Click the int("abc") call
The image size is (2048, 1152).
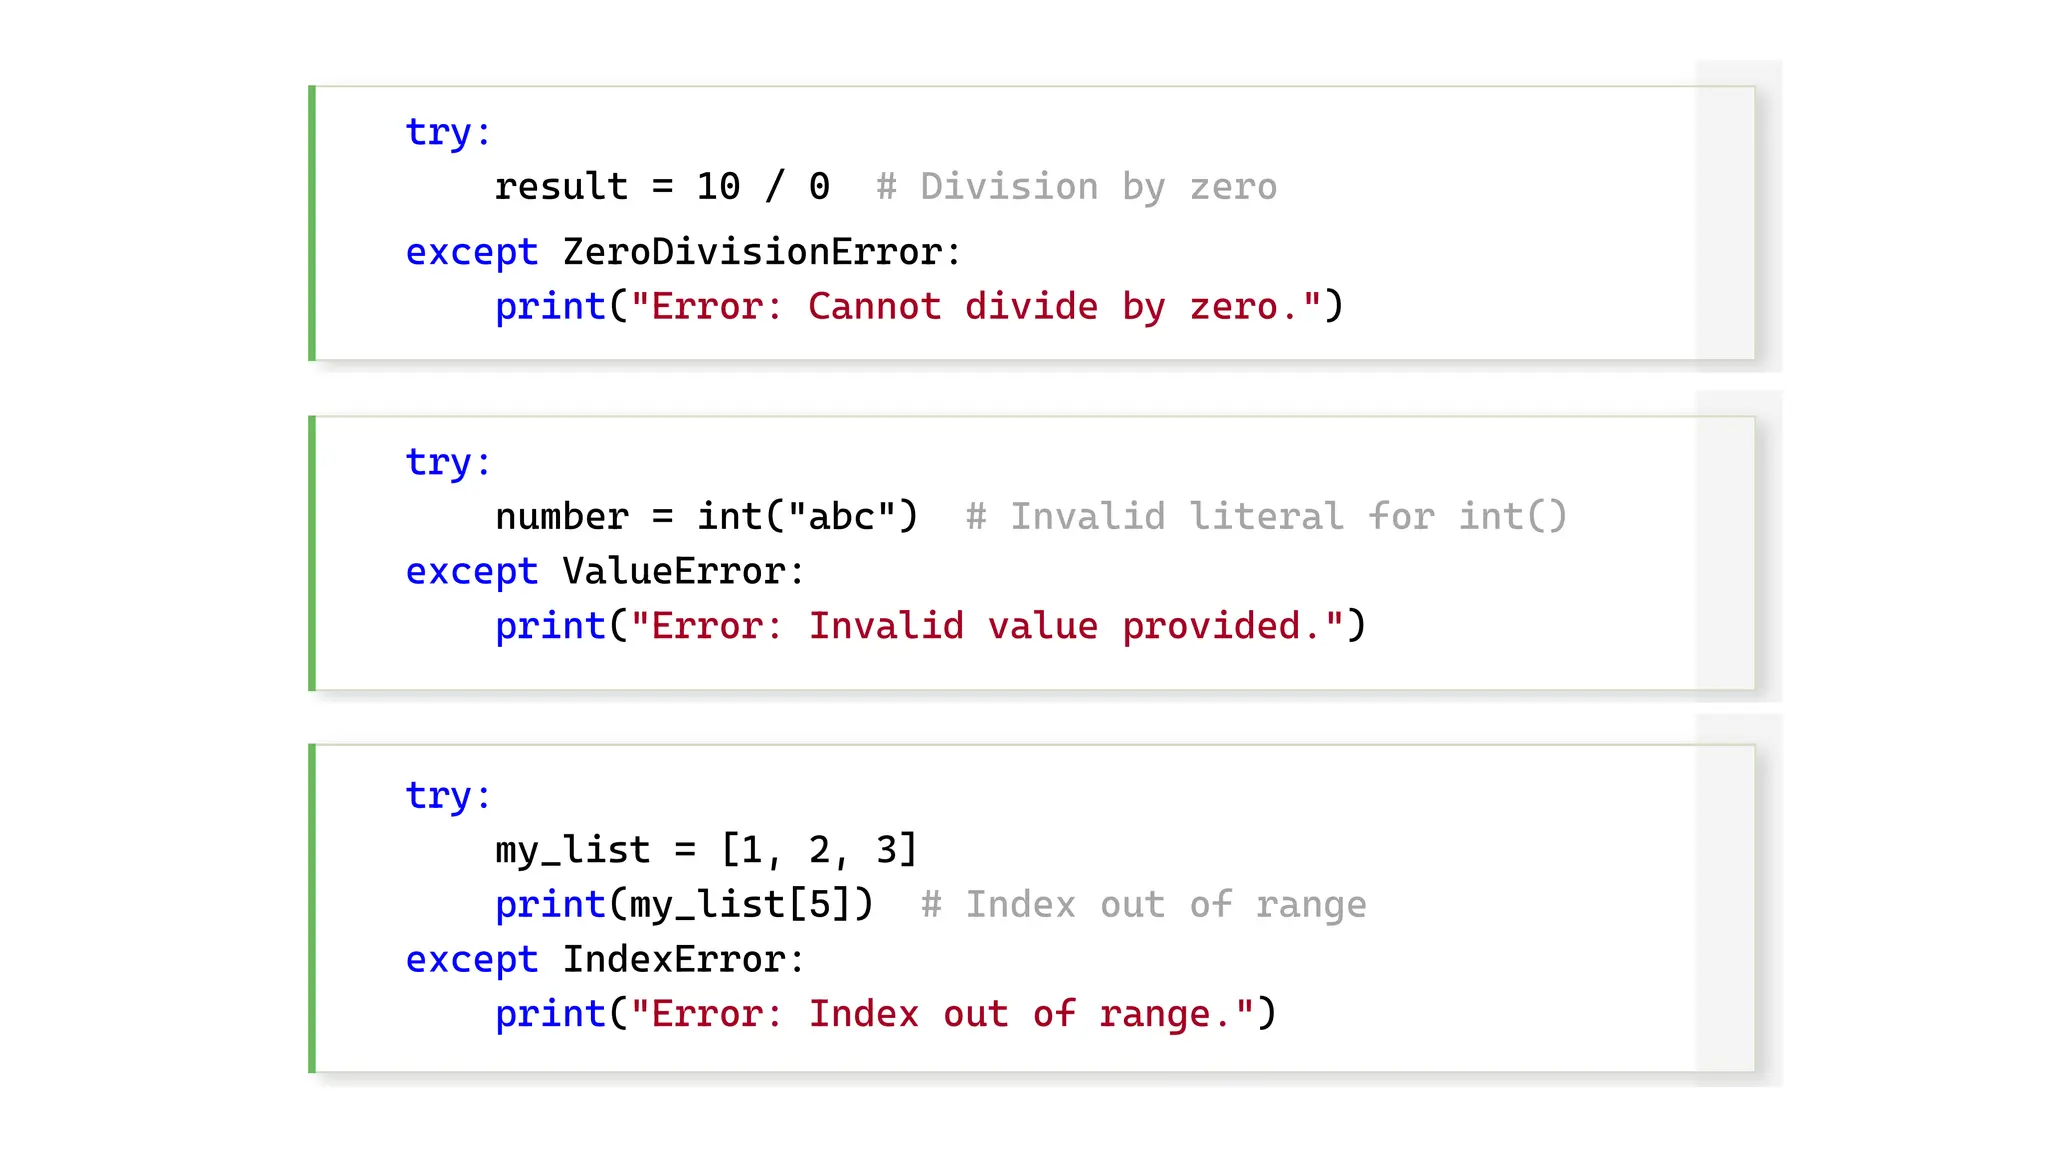pyautogui.click(x=807, y=516)
